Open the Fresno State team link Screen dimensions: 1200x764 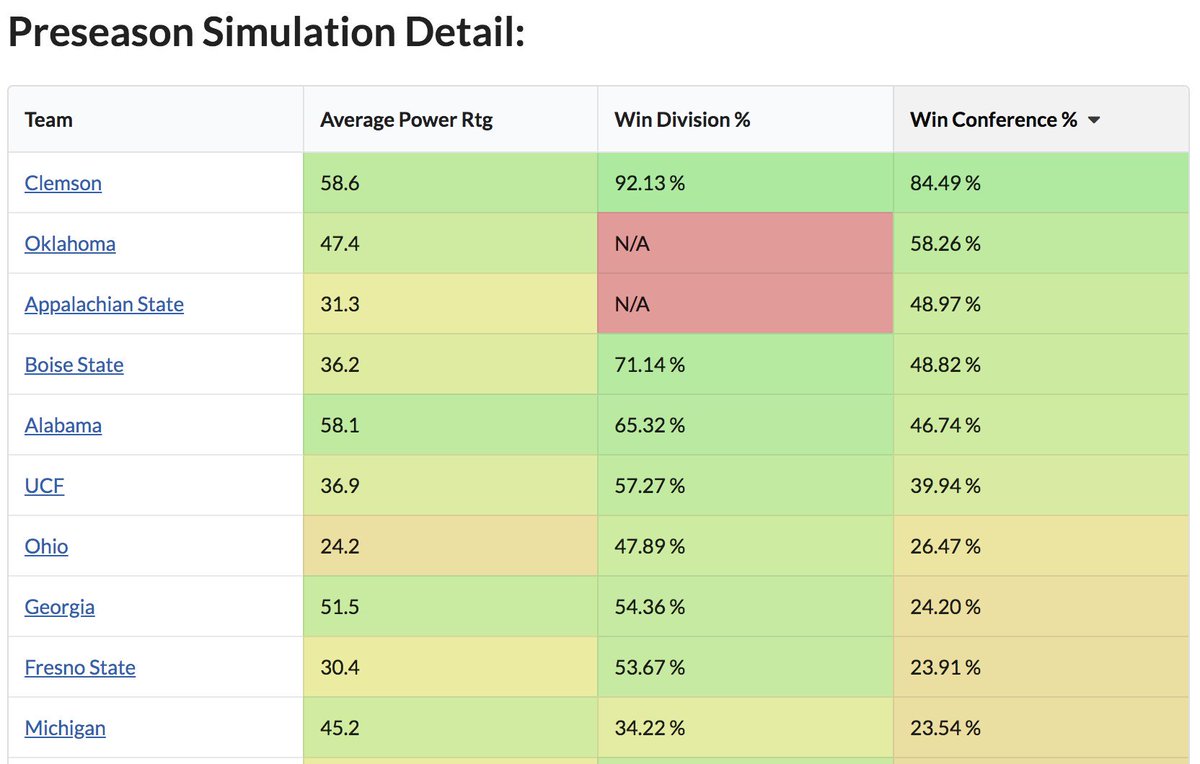click(80, 667)
